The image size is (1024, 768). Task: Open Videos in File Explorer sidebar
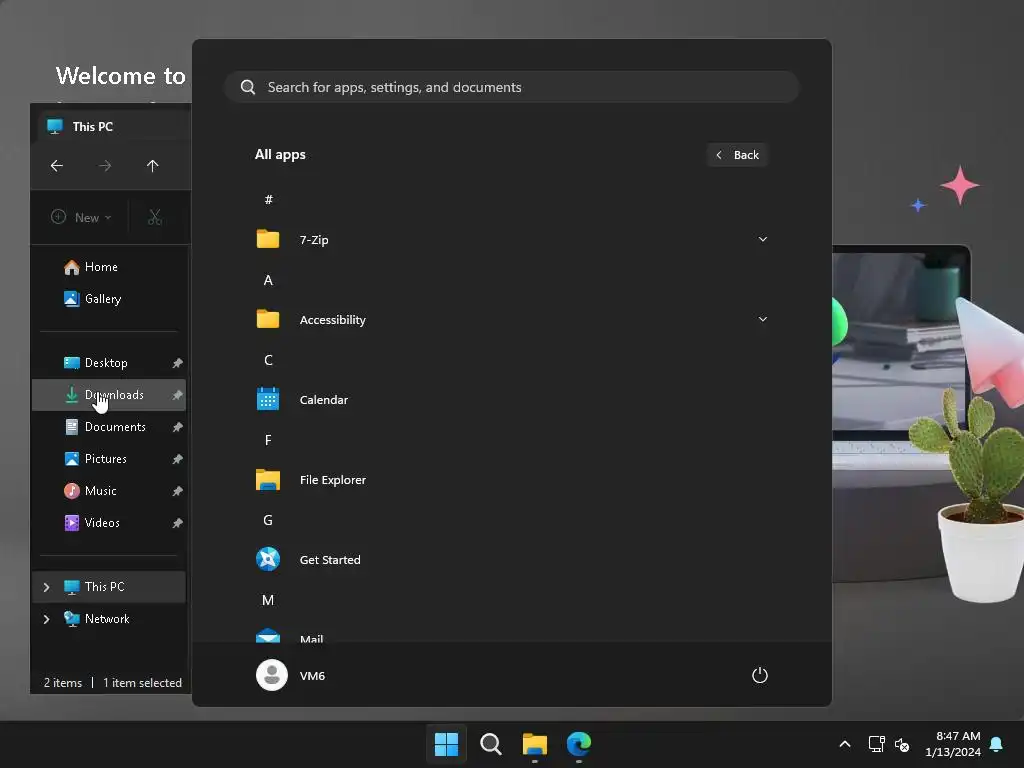click(x=108, y=523)
